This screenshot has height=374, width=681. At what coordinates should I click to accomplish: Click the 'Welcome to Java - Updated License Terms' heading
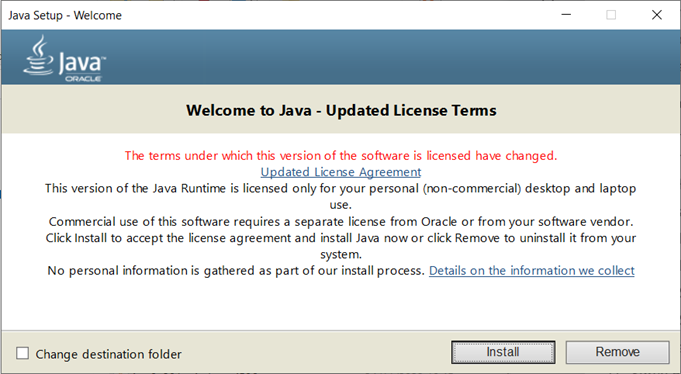point(341,110)
